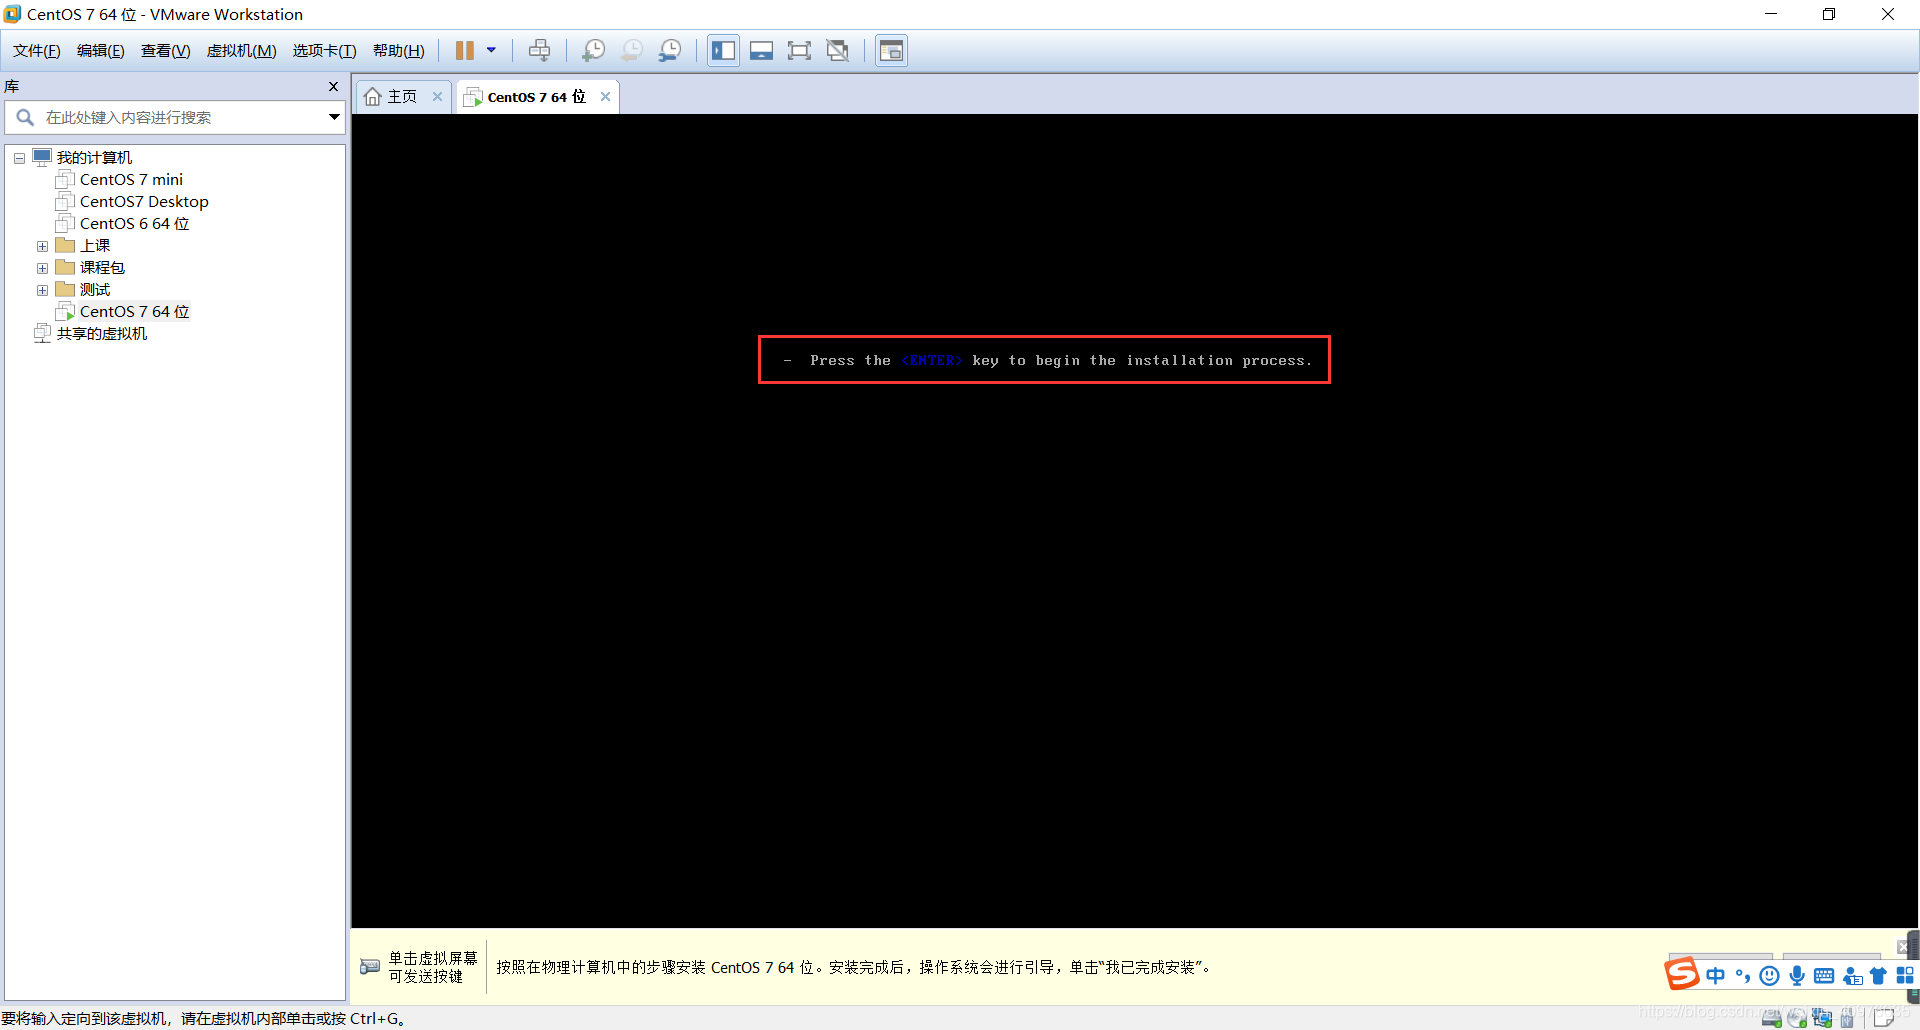Close the library panel
This screenshot has height=1030, width=1920.
tap(333, 87)
